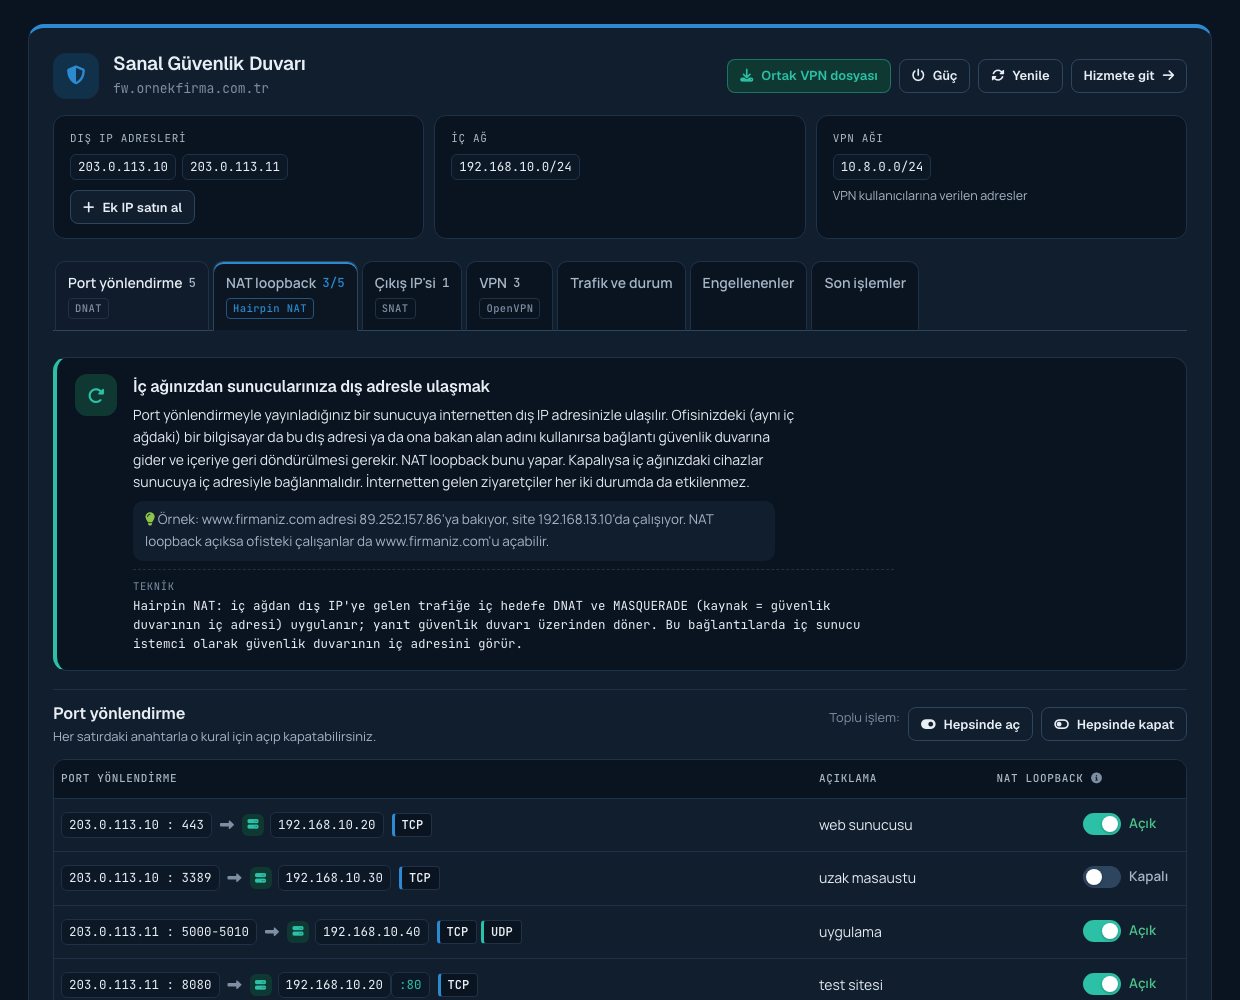This screenshot has width=1240, height=1000.
Task: Click the arrow icon in the port 443 row
Action: (227, 825)
